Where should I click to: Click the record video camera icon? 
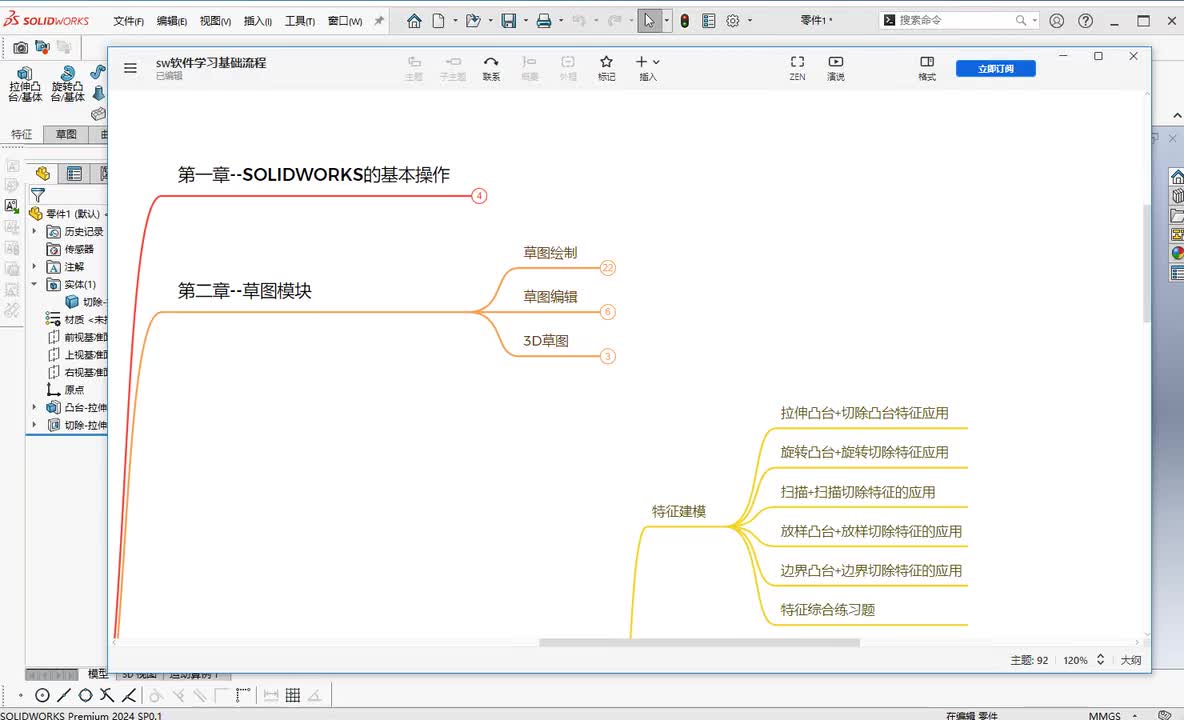point(42,48)
